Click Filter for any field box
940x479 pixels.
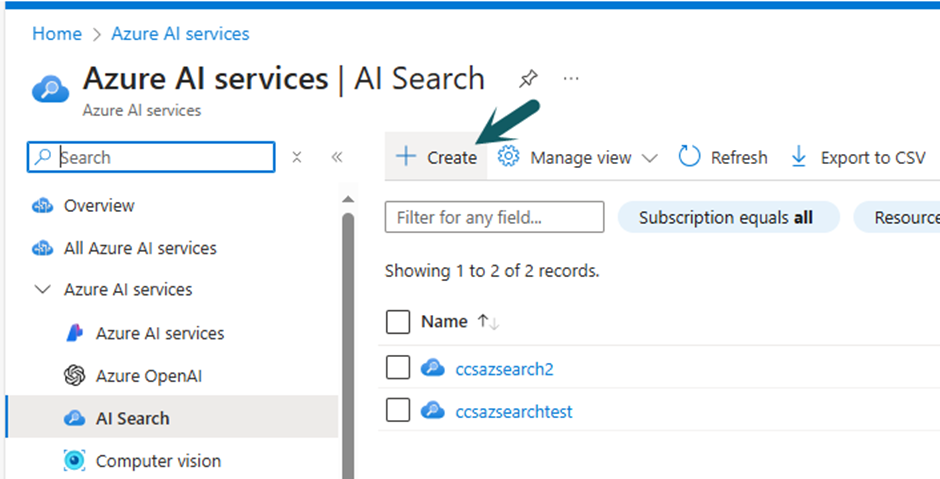point(495,217)
